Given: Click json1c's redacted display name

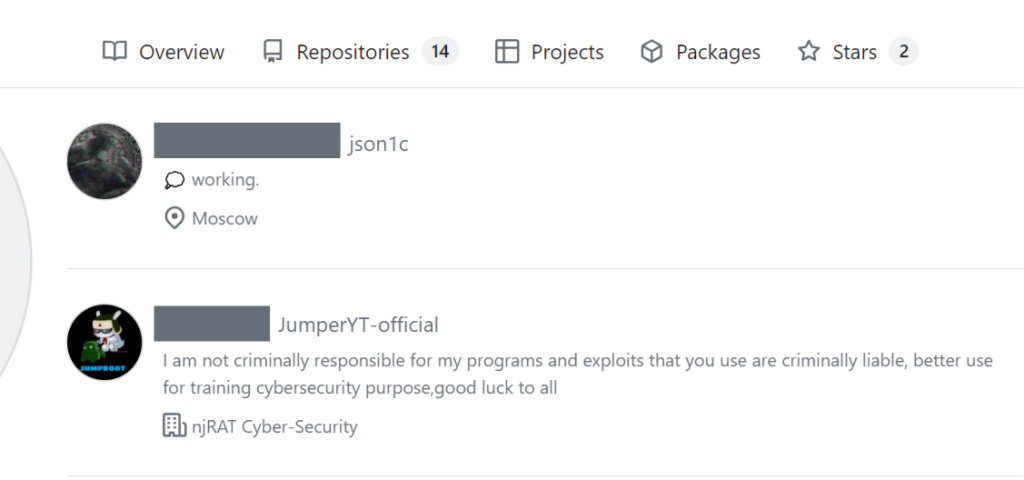Looking at the screenshot, I should (247, 140).
